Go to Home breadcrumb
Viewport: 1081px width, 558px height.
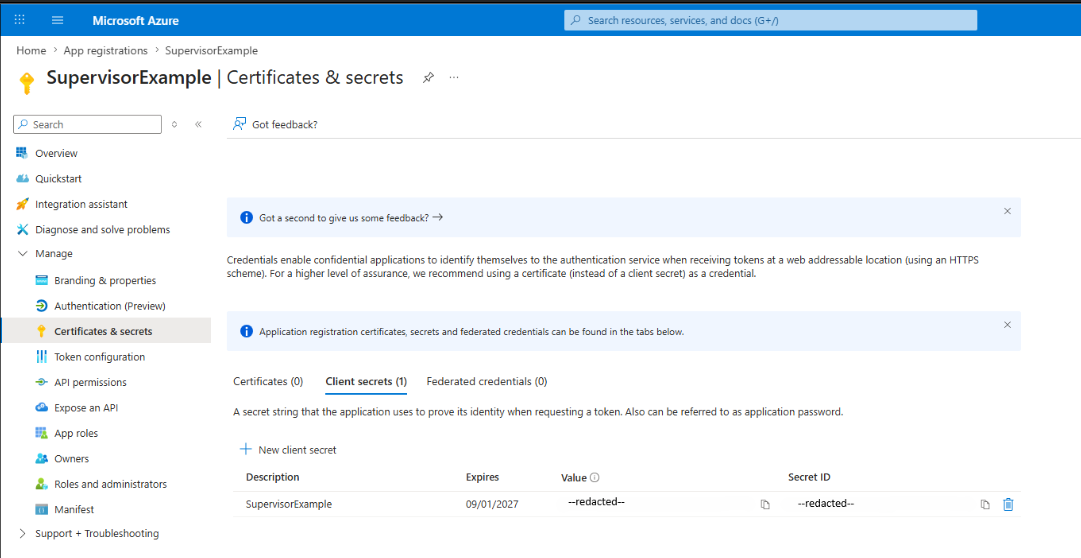pos(31,50)
